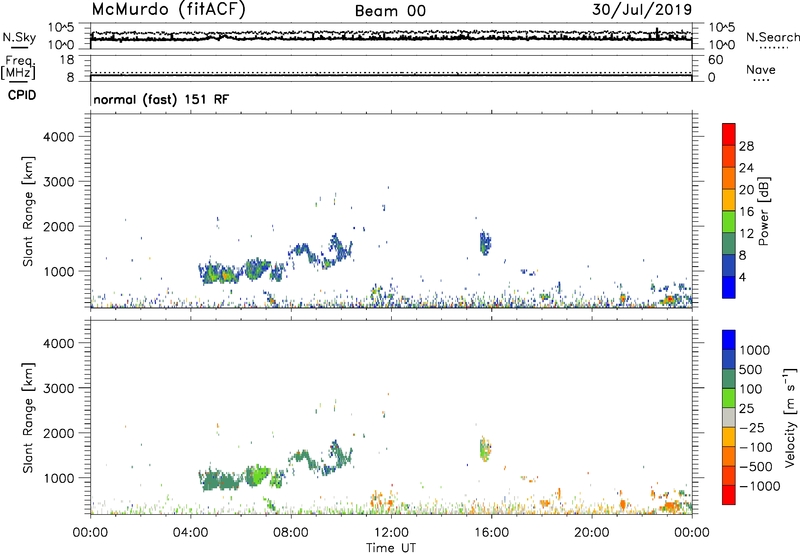Select the CPID row label
Viewport: 800px width, 554px height.
[22, 95]
